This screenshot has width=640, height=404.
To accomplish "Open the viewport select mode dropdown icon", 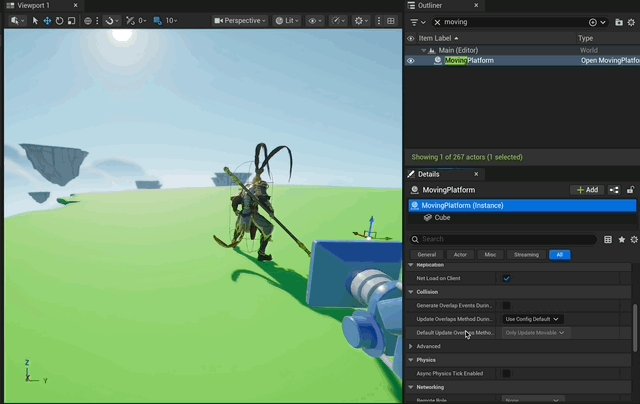I will pyautogui.click(x=17, y=21).
